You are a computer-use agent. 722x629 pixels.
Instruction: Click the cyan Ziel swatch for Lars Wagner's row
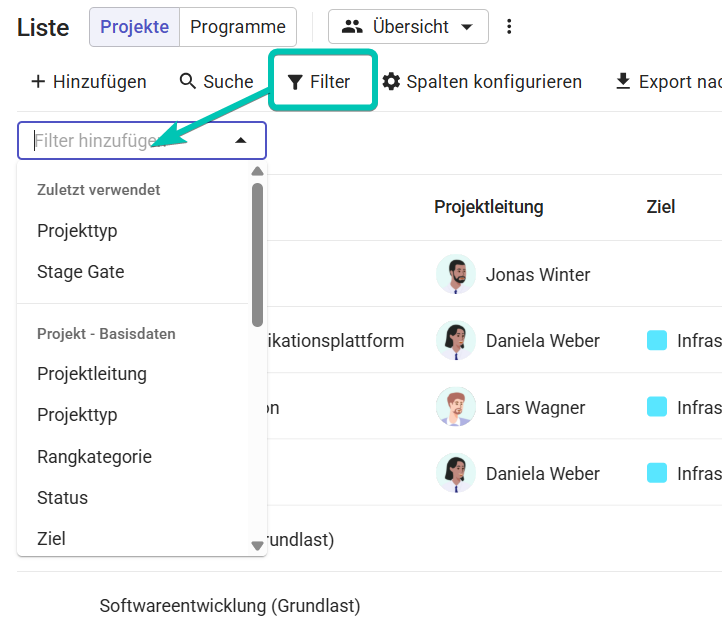(x=657, y=407)
